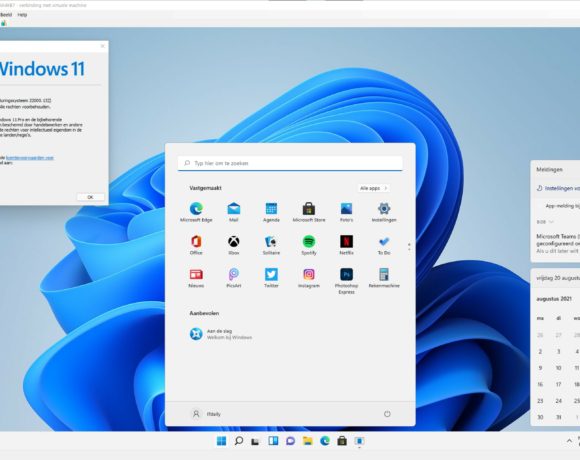Open the Twitter app
The height and width of the screenshot is (460, 580).
coord(271,278)
